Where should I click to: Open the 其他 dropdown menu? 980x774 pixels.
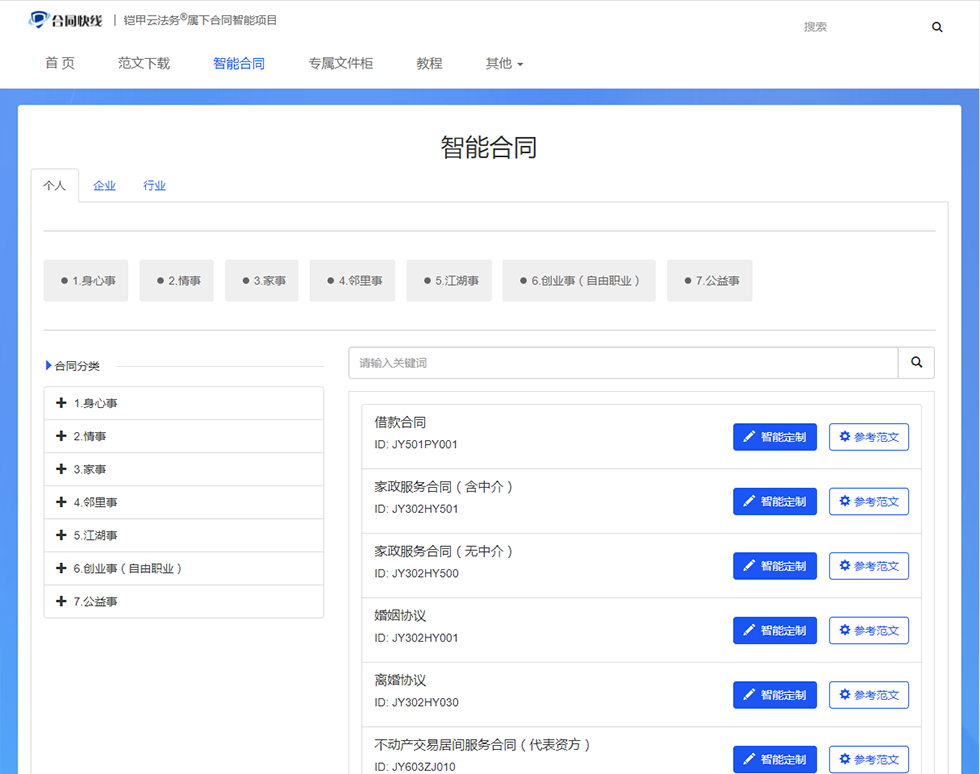point(504,63)
